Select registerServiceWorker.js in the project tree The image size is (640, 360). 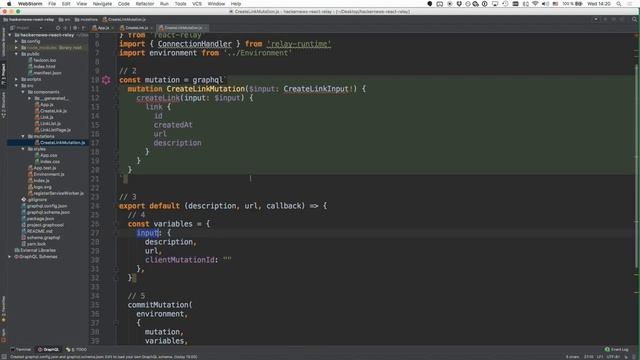click(56, 193)
